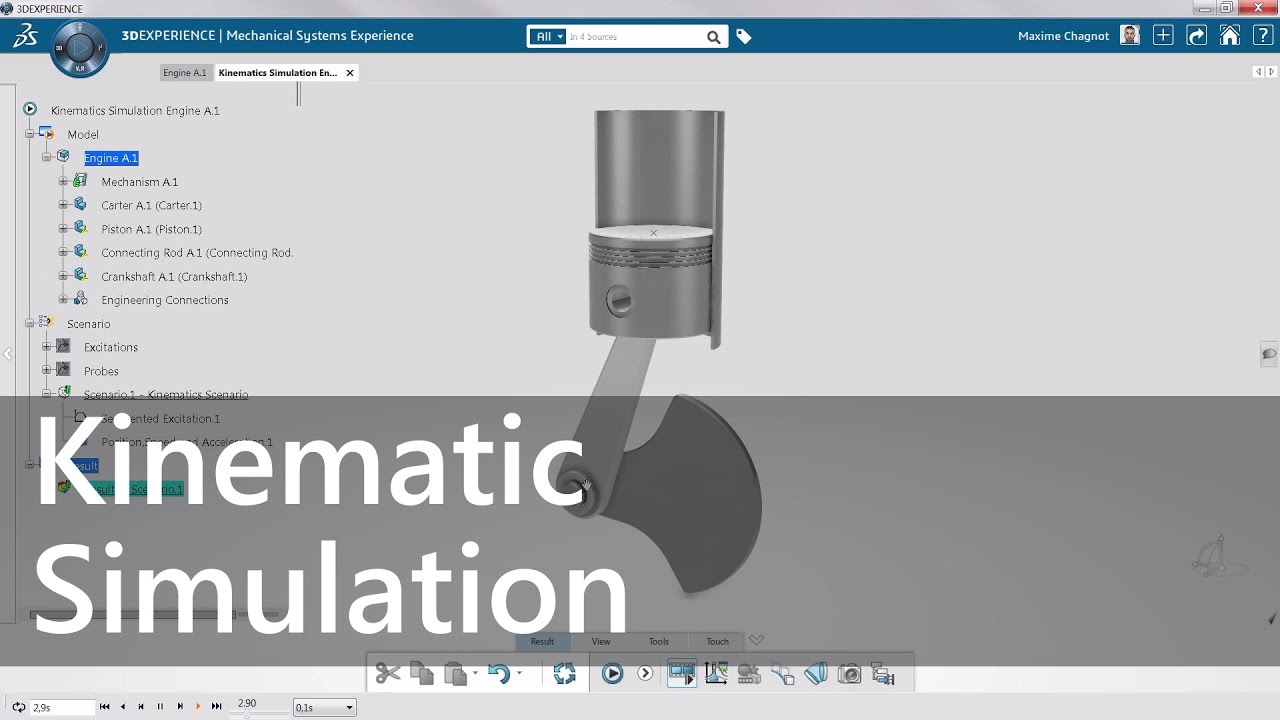Switch to the Touch tab
Image resolution: width=1280 pixels, height=720 pixels.
click(x=718, y=642)
